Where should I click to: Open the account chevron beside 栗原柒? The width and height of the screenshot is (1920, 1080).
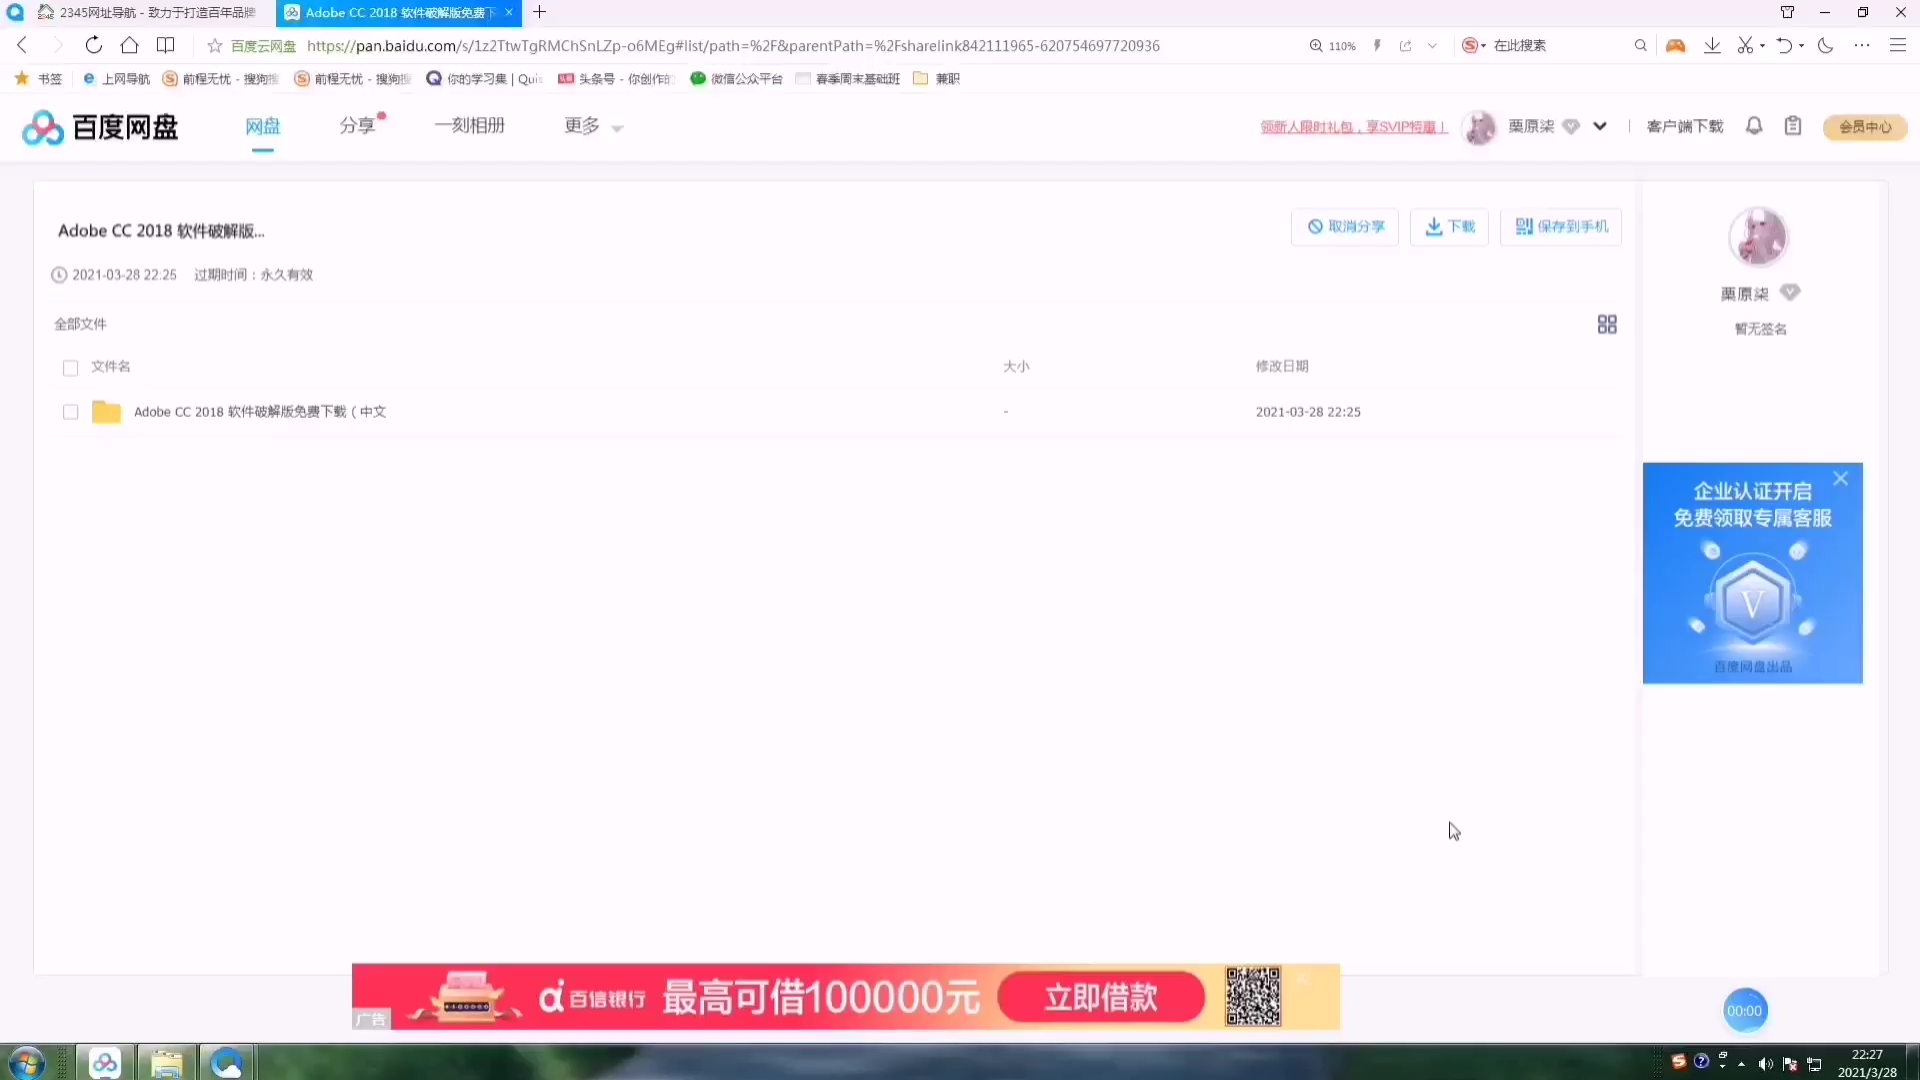(x=1600, y=126)
